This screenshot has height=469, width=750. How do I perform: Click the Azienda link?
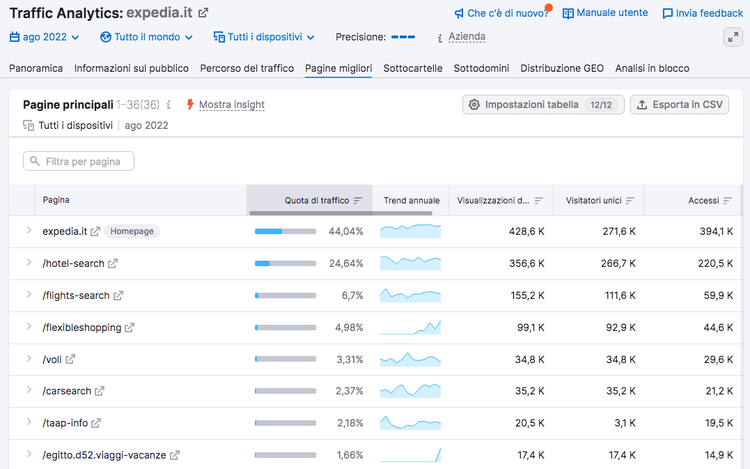[467, 37]
